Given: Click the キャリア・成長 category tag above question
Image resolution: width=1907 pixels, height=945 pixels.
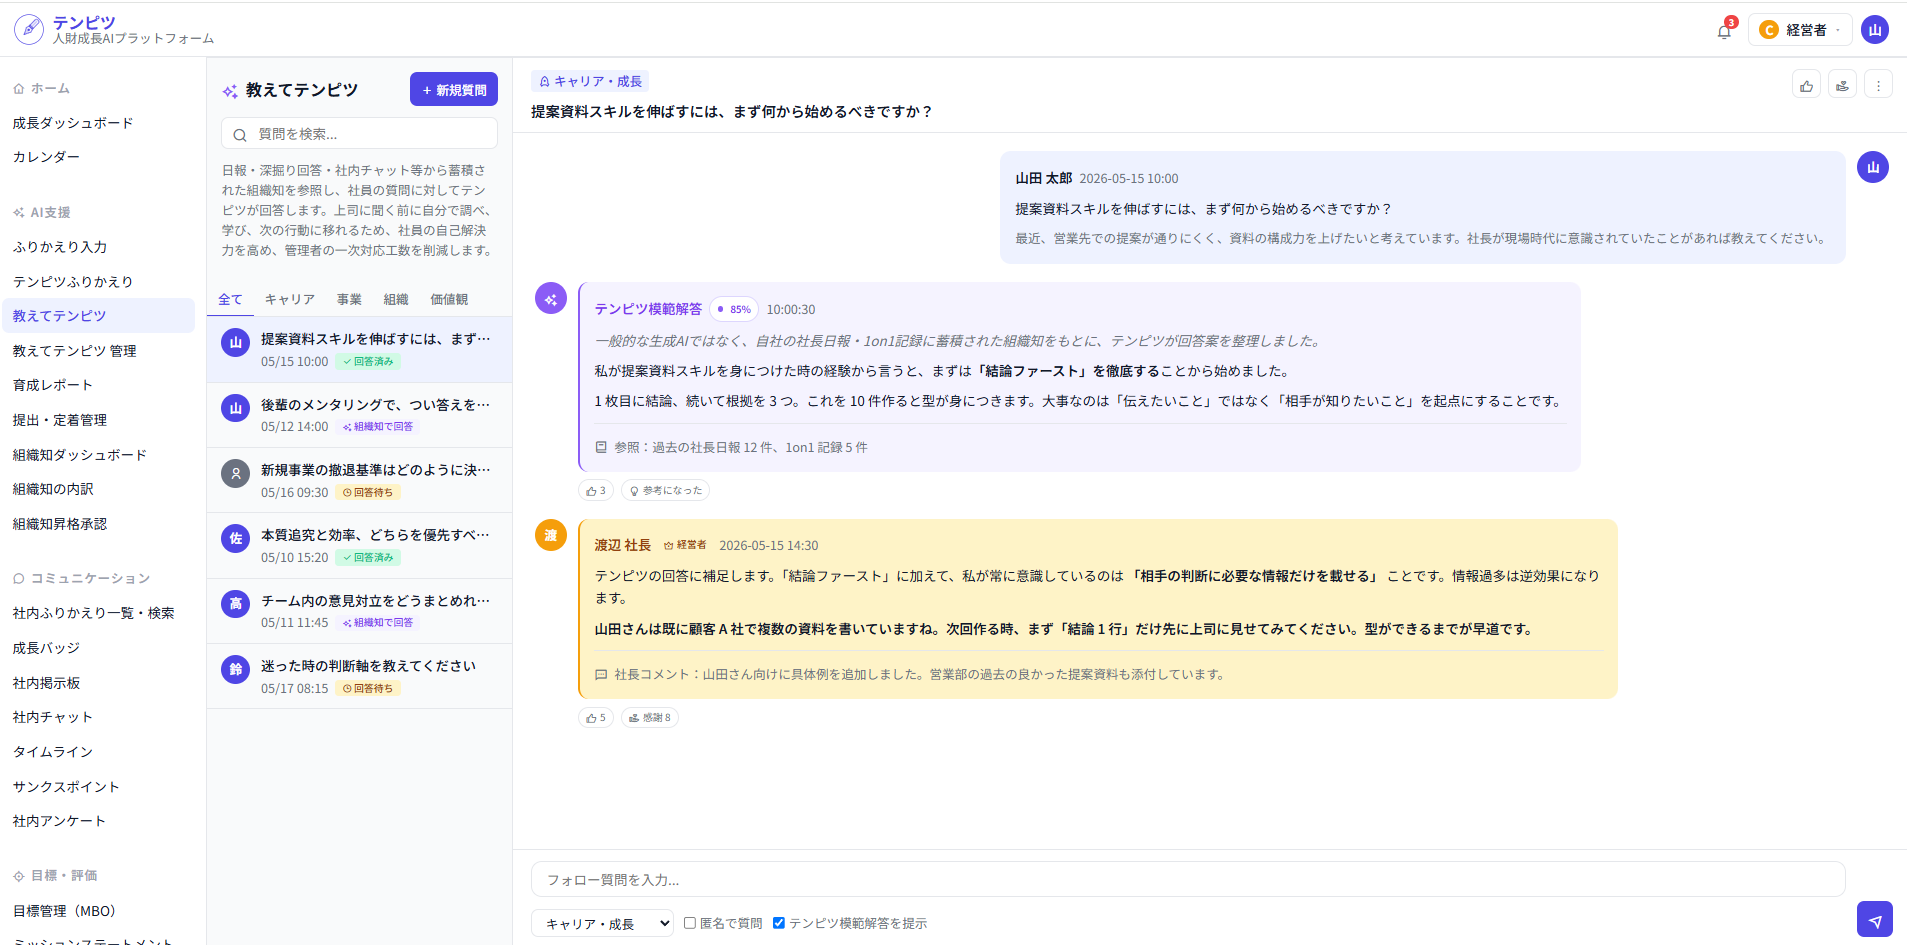Looking at the screenshot, I should [x=590, y=82].
